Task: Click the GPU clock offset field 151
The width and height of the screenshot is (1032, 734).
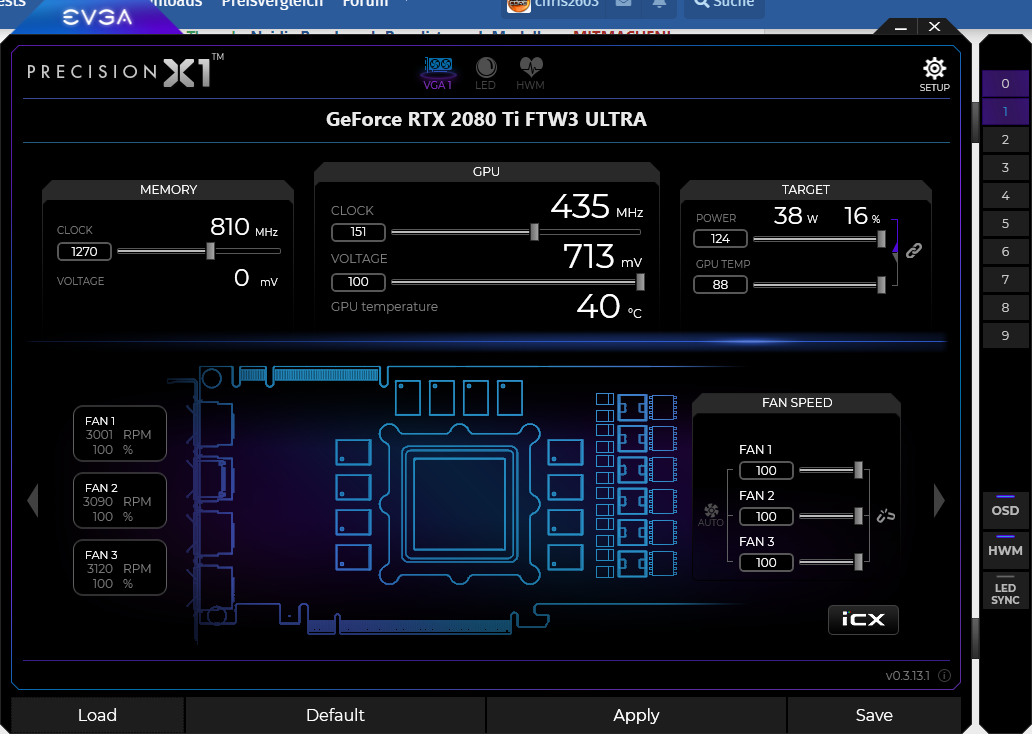Action: coord(358,232)
